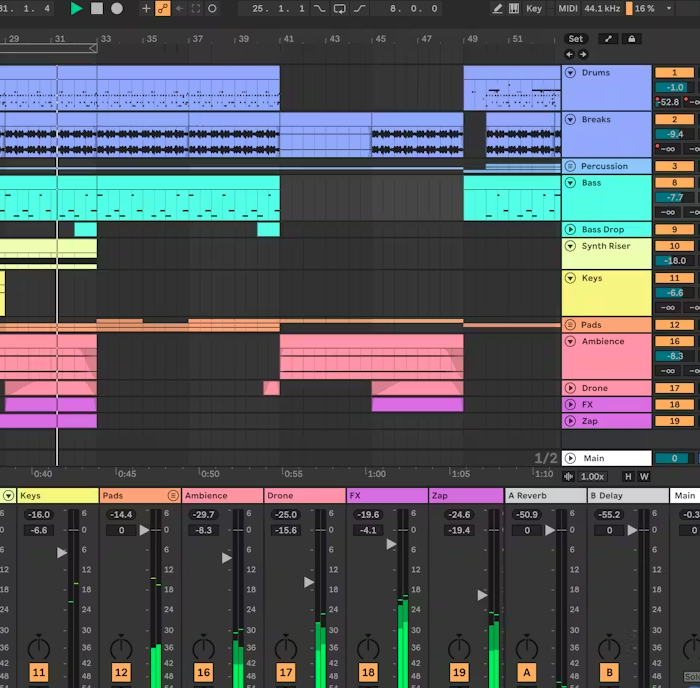This screenshot has height=688, width=700.
Task: Click the Capture MIDI bracket icon
Action: click(196, 8)
